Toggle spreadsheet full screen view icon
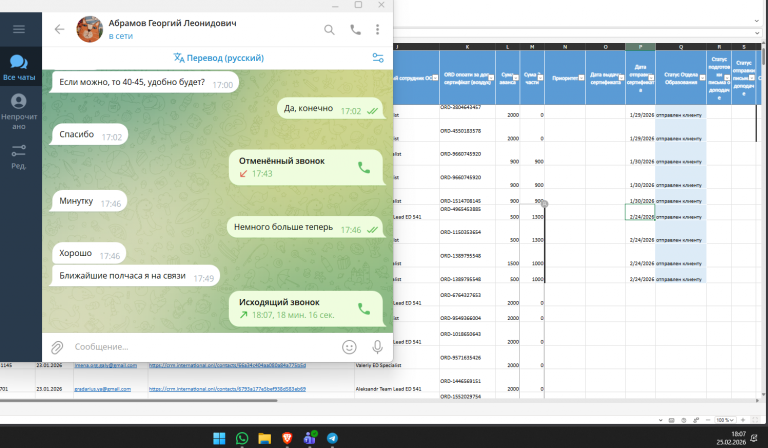This screenshot has height=448, width=768. coord(755,420)
